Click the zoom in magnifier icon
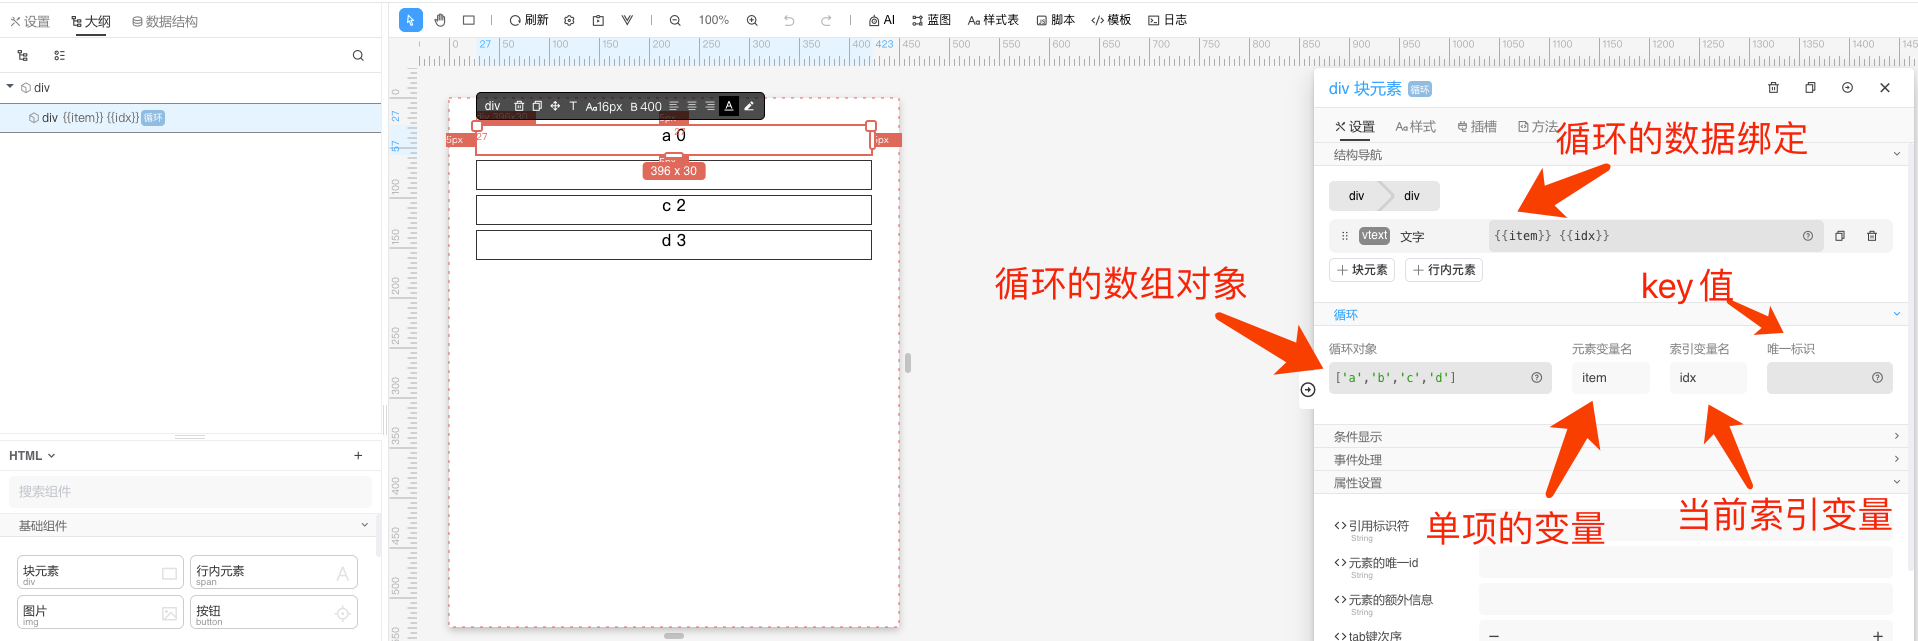The height and width of the screenshot is (641, 1918). 752,20
